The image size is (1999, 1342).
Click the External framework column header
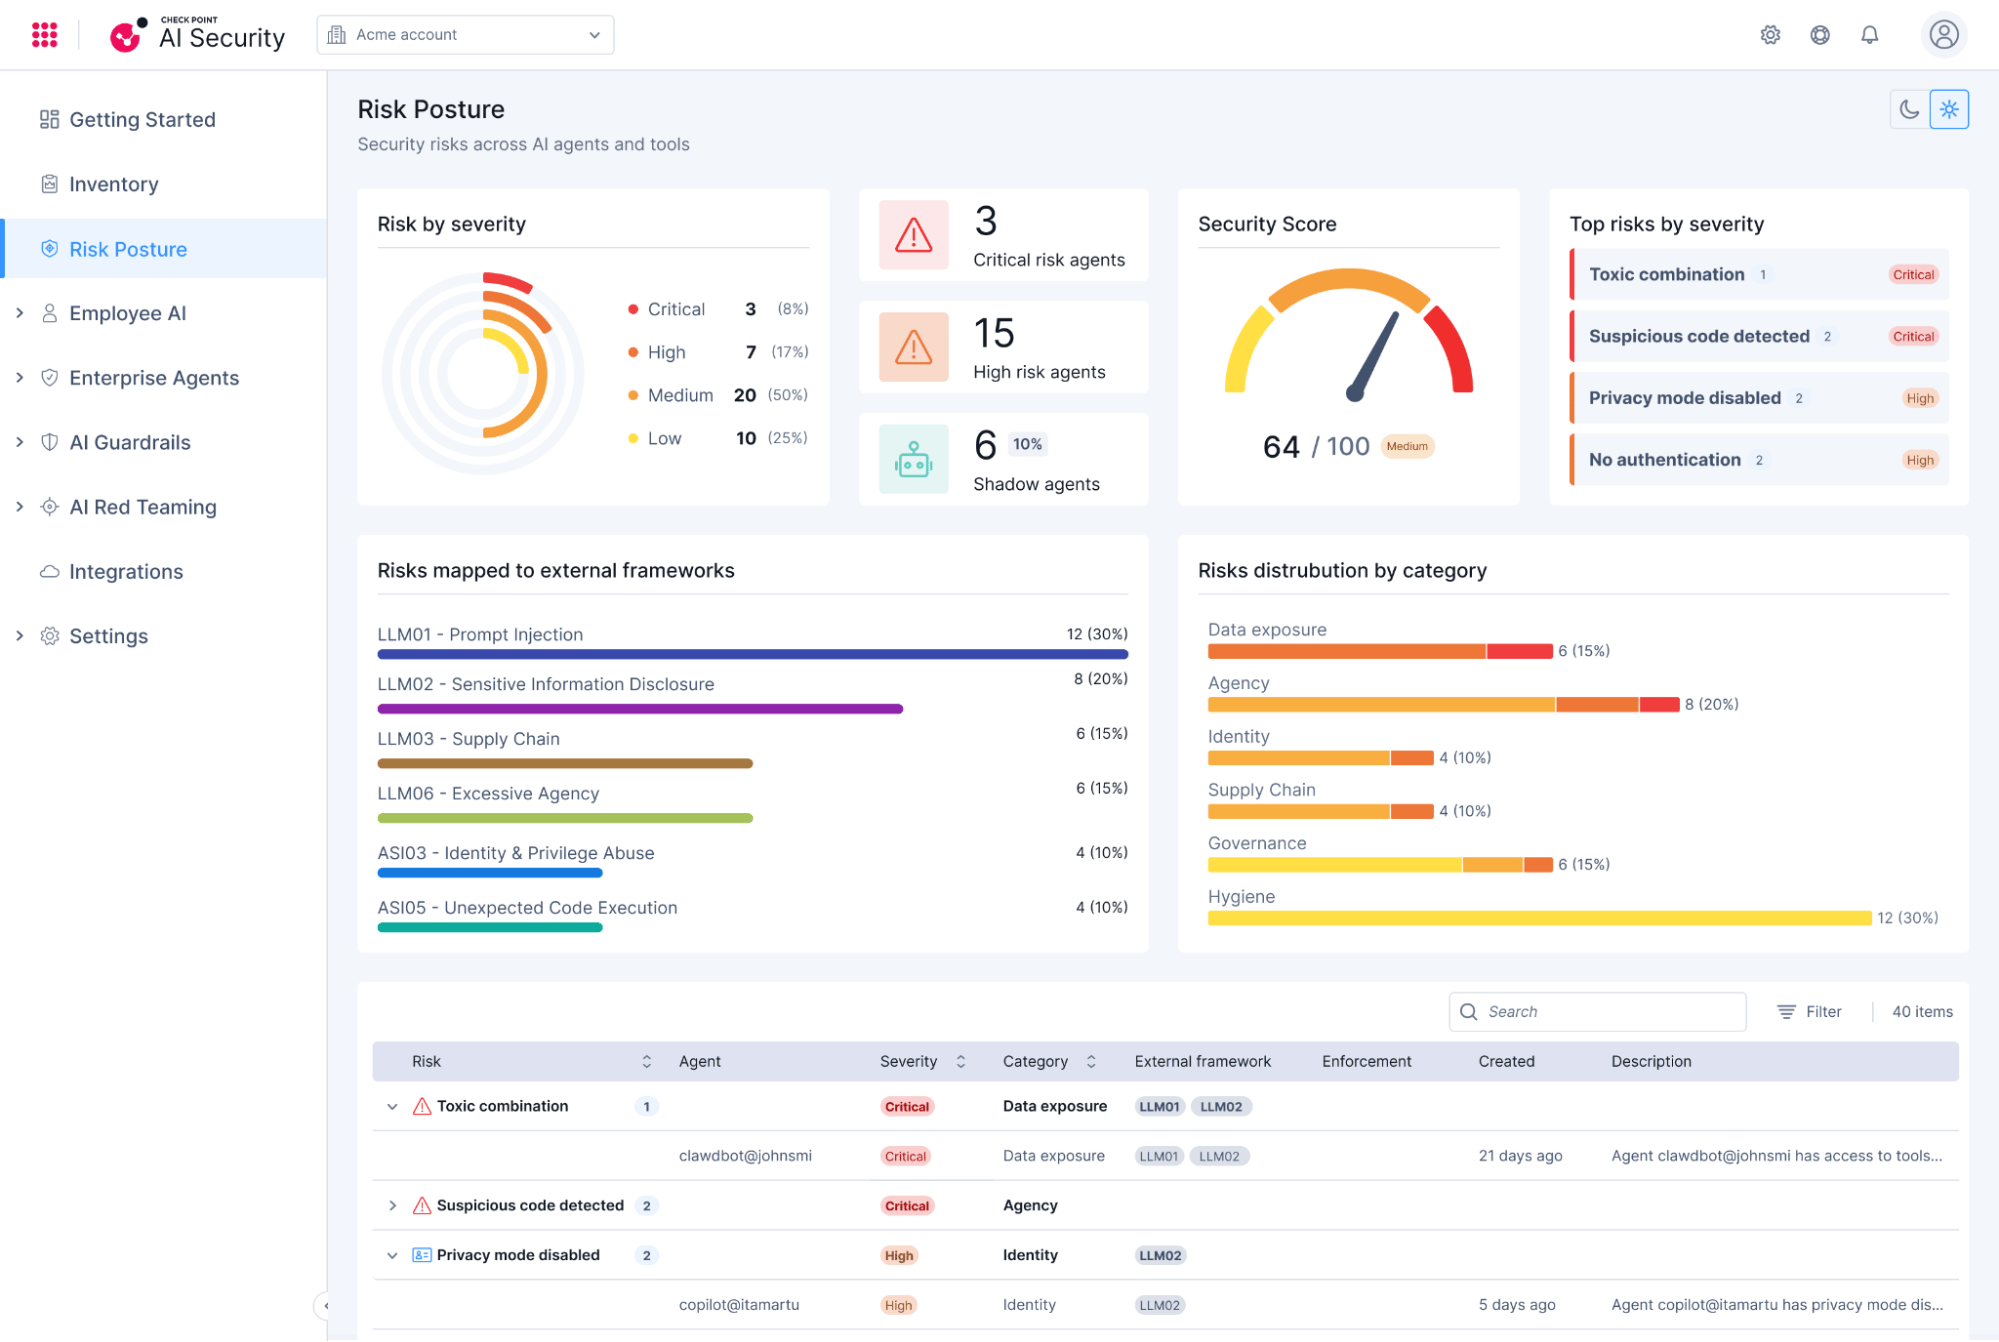pyautogui.click(x=1202, y=1062)
